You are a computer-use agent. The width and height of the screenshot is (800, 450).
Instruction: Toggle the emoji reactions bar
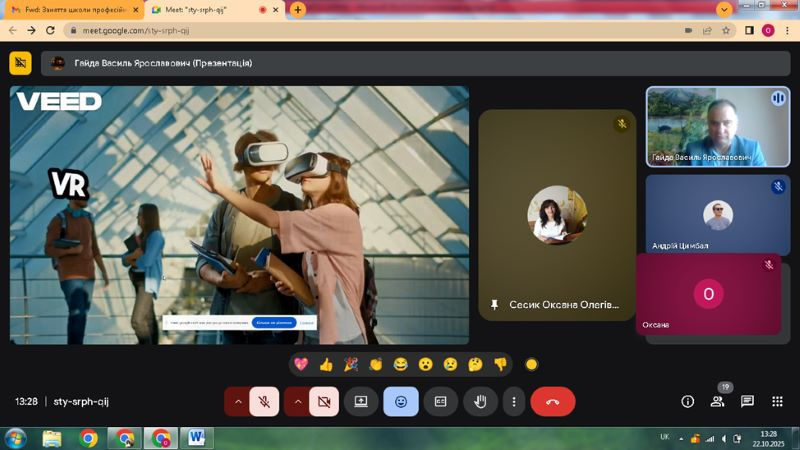click(401, 401)
